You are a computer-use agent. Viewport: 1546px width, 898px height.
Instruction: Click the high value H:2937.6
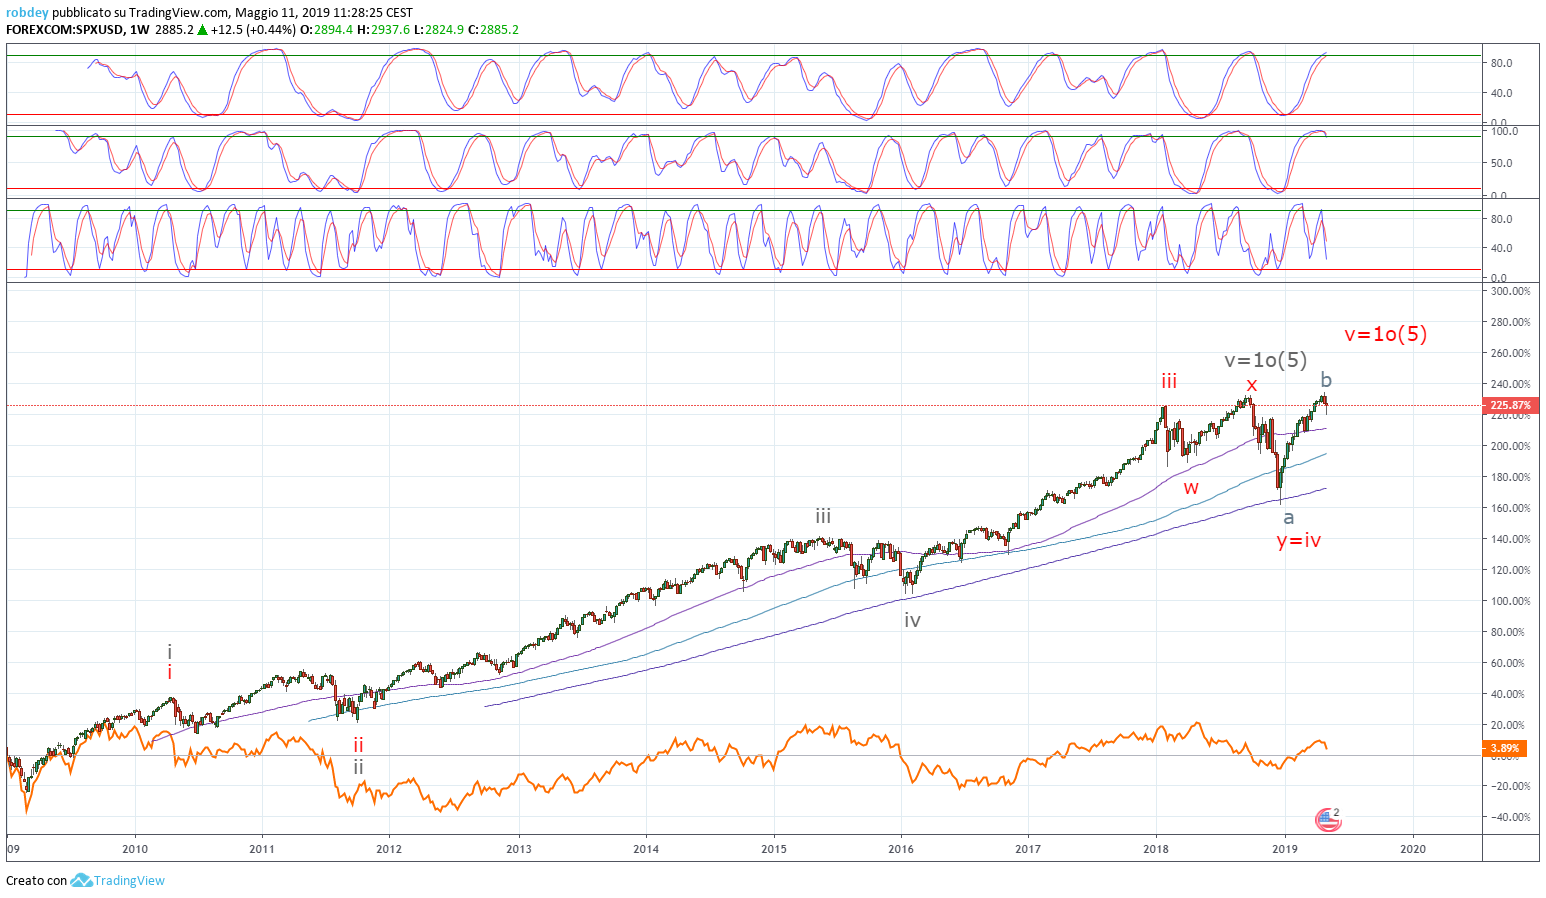coord(384,30)
